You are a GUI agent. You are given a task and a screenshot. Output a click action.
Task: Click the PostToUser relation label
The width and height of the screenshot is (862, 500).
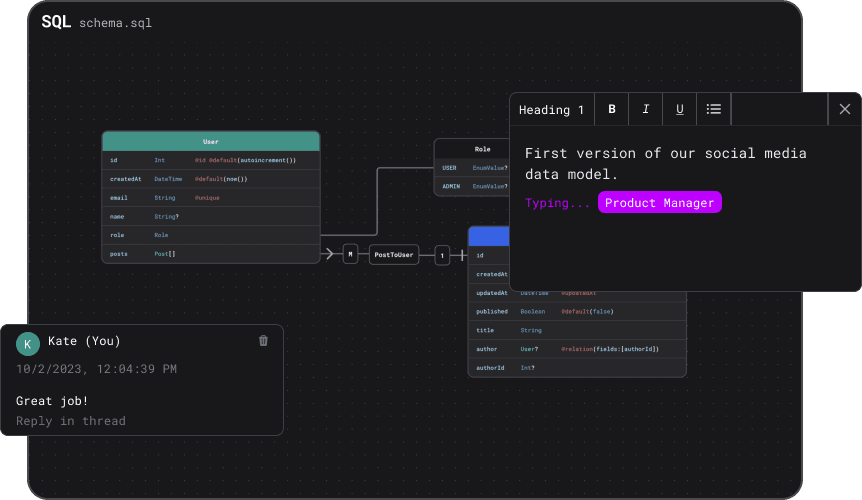(393, 255)
